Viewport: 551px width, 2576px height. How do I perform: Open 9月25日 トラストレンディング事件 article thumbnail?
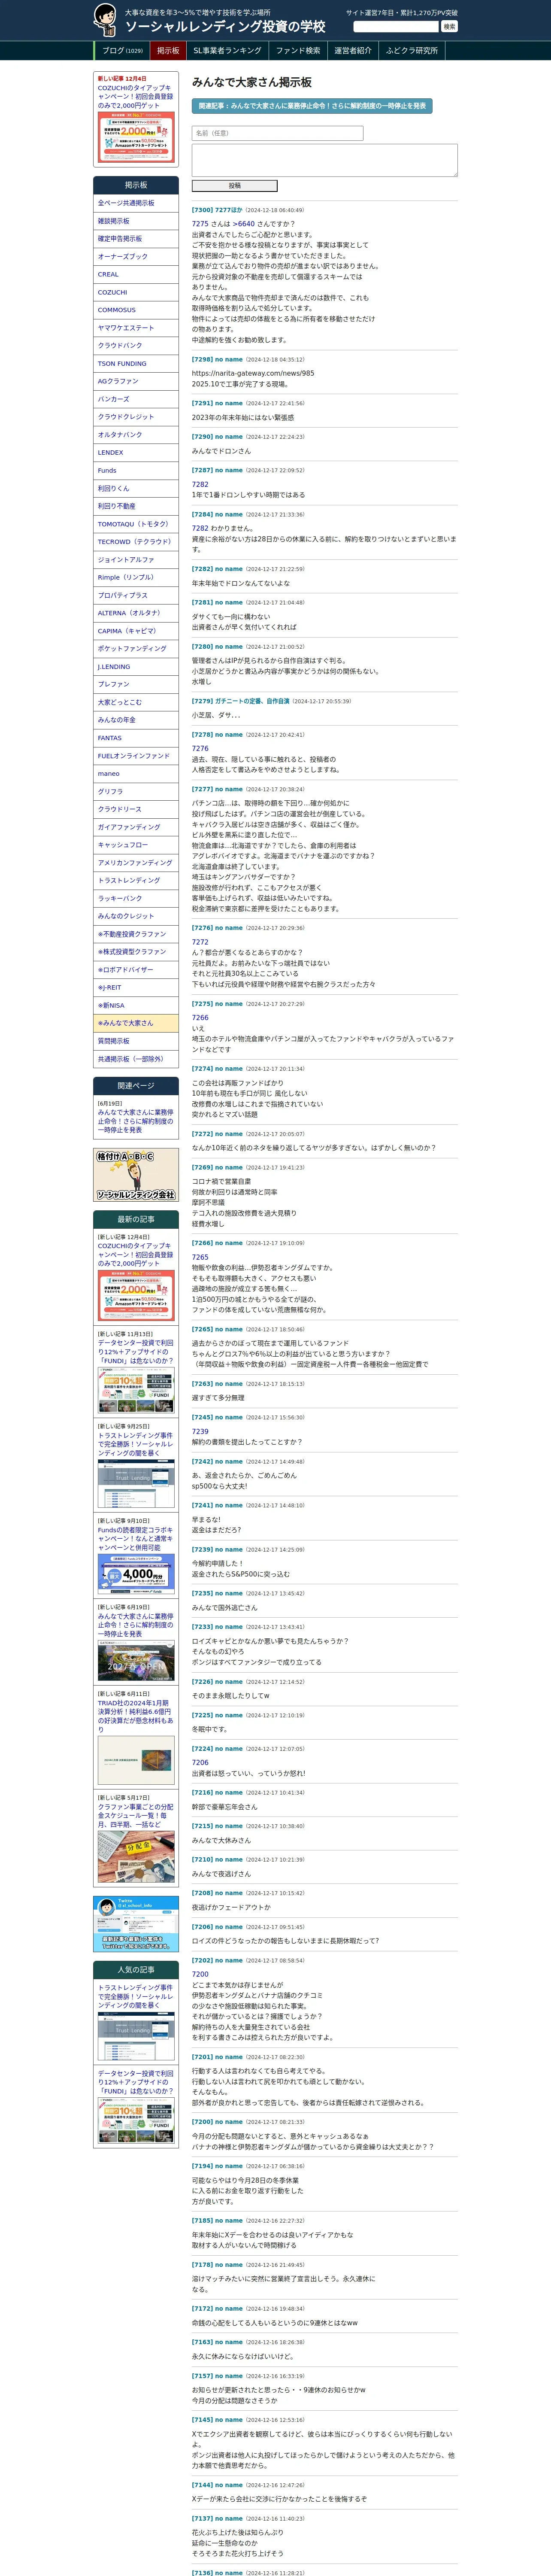136,1484
